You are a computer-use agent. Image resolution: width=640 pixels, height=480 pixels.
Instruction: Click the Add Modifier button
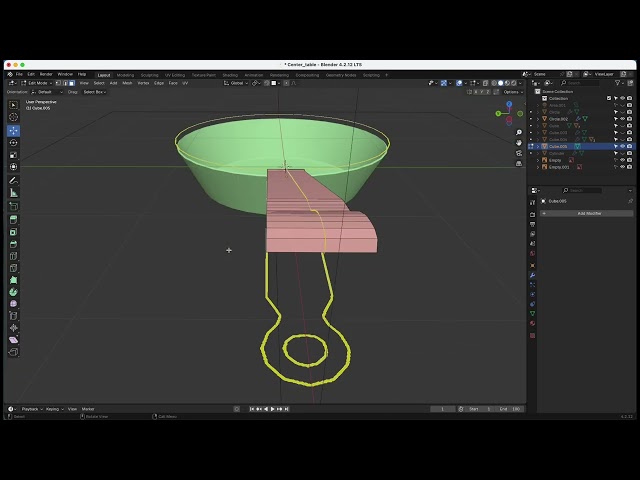[x=587, y=213]
